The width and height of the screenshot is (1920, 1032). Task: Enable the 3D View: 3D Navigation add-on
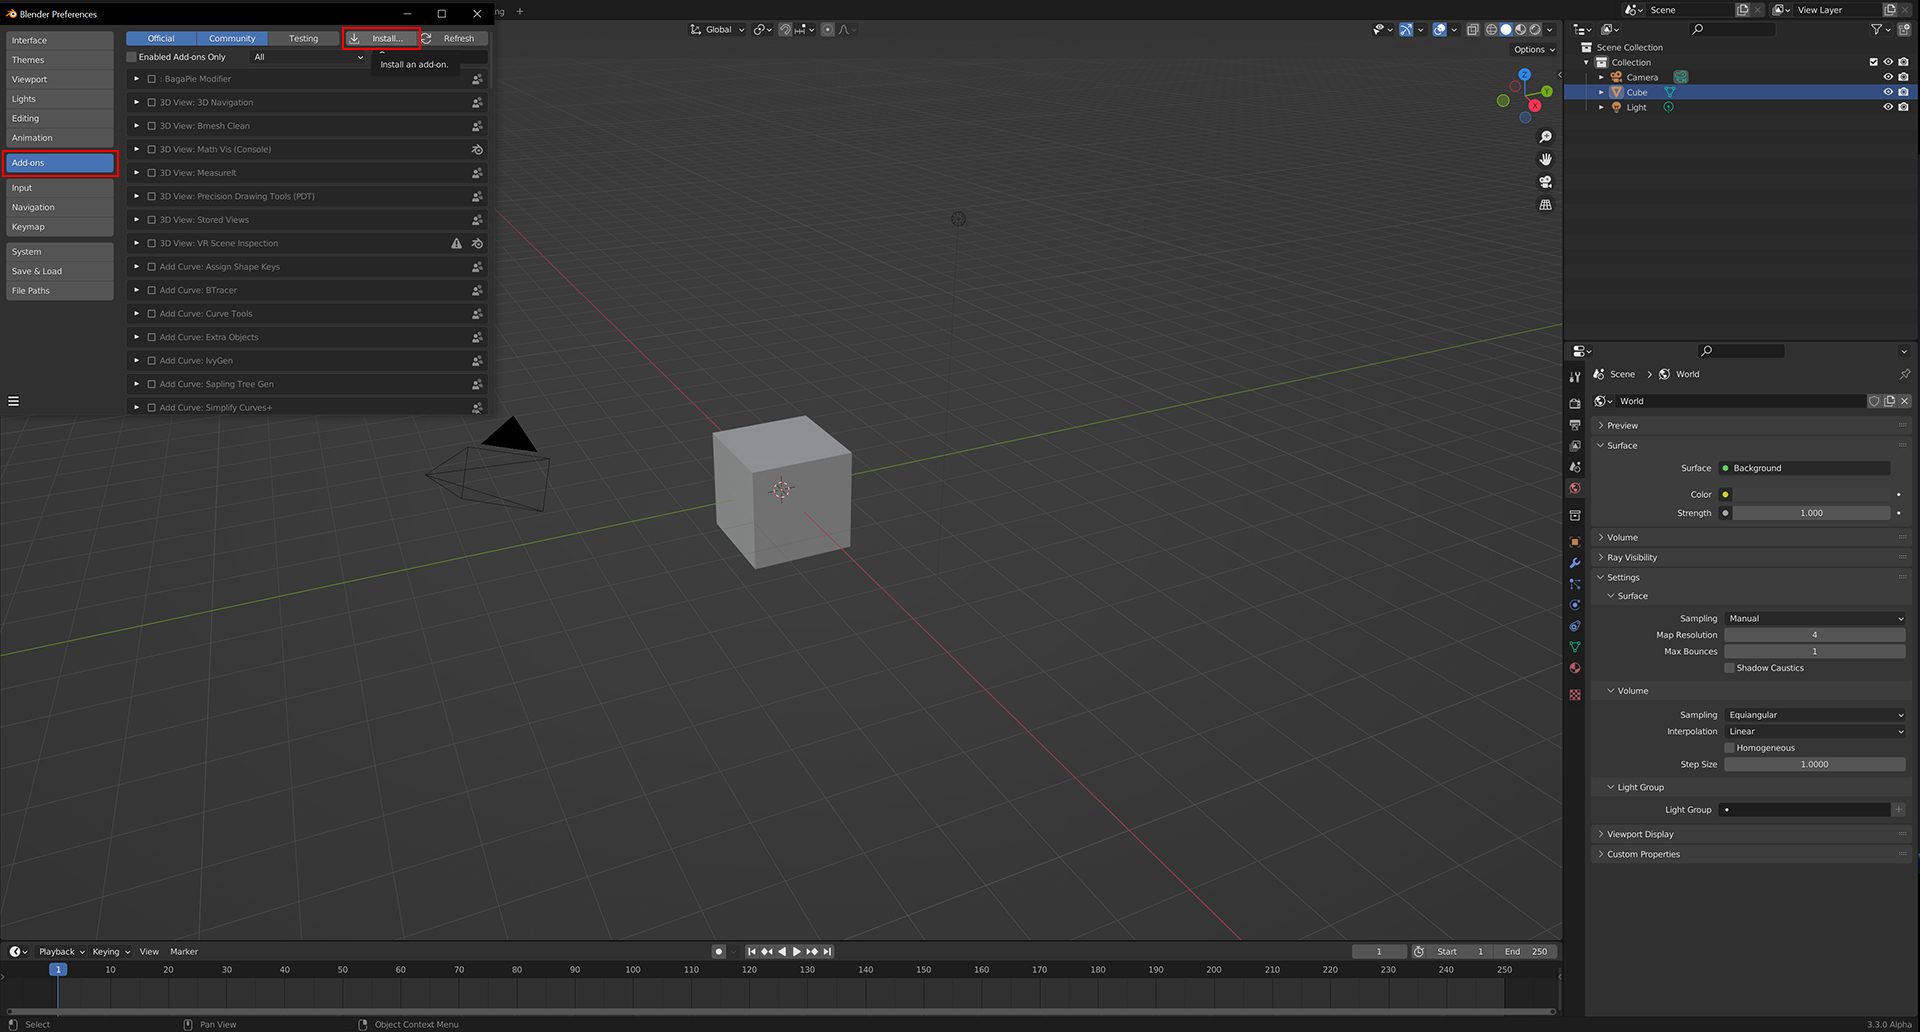151,103
